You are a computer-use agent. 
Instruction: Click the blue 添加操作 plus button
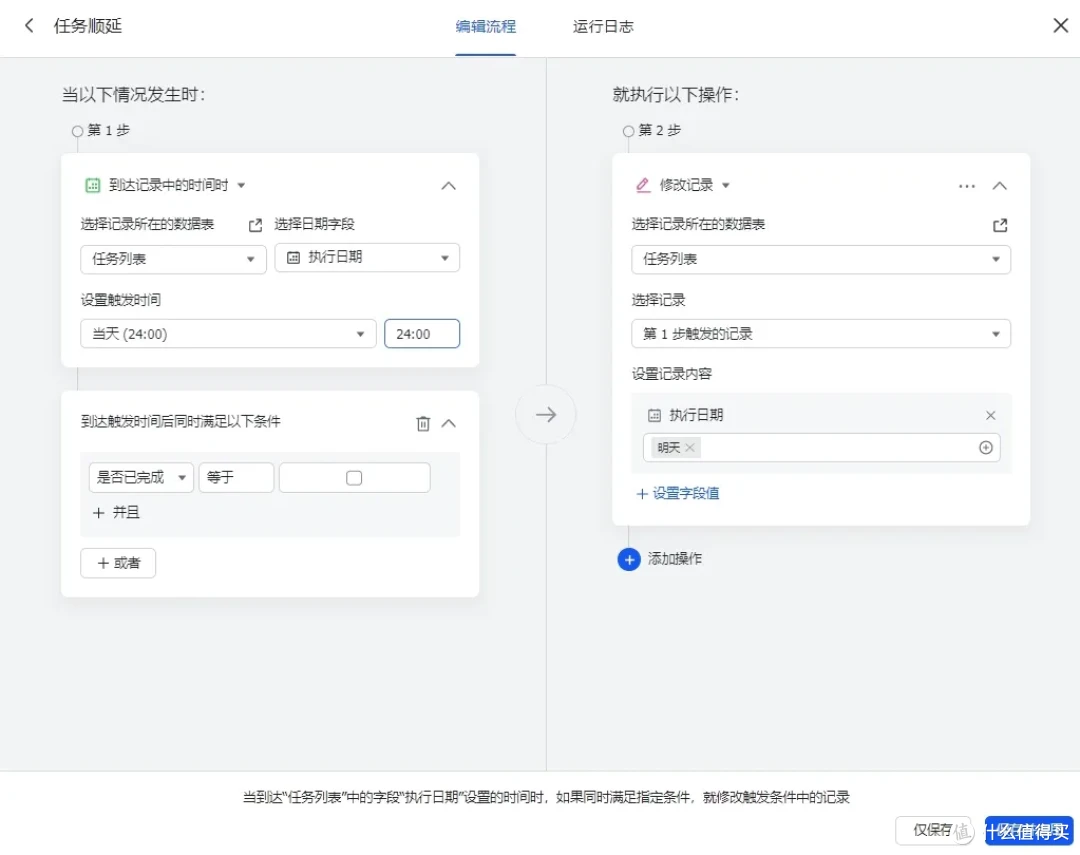pos(629,559)
